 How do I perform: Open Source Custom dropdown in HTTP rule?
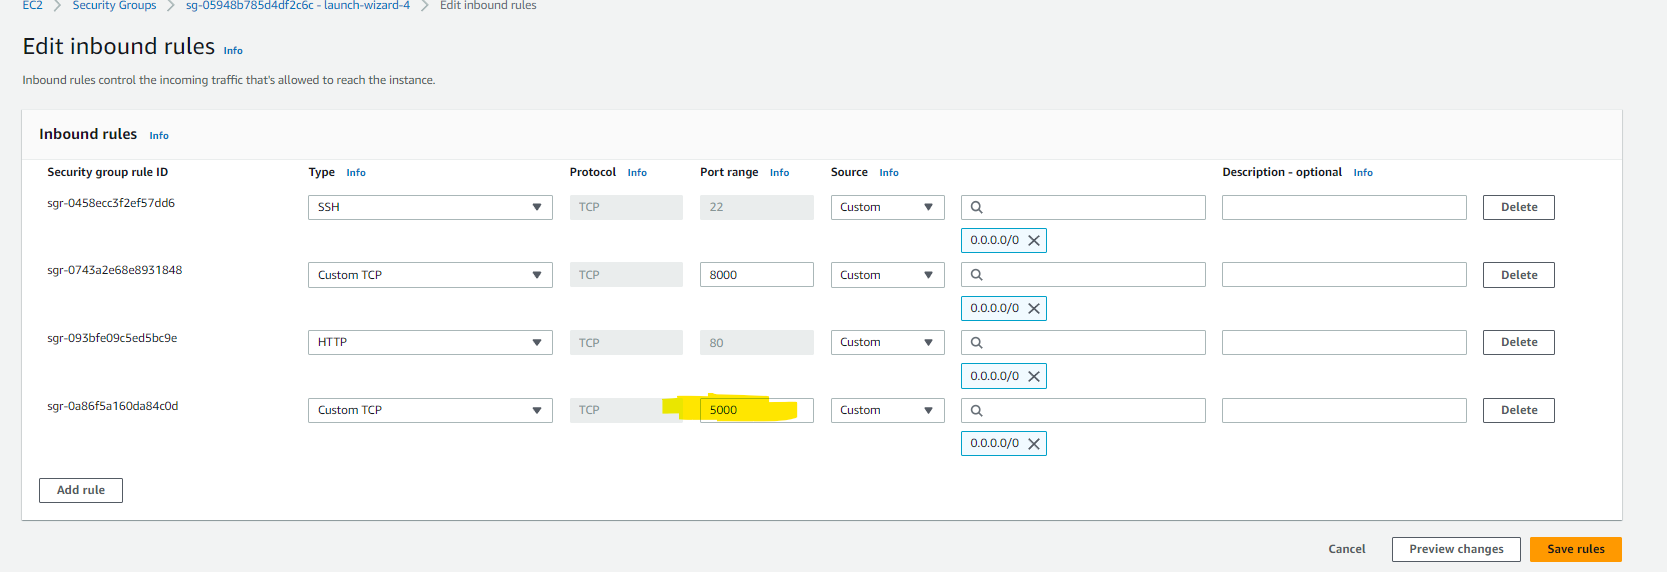887,342
